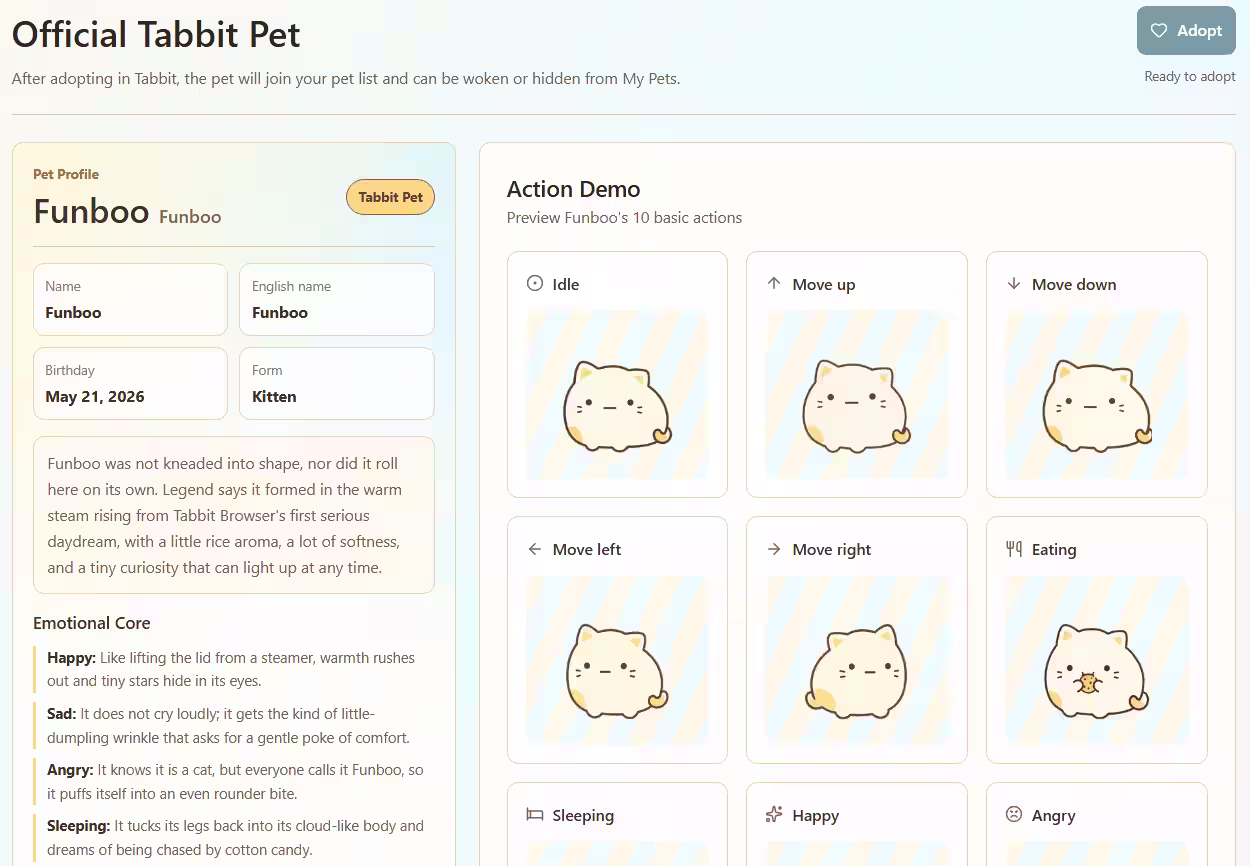Click the Funboo legend description paragraph

(234, 516)
